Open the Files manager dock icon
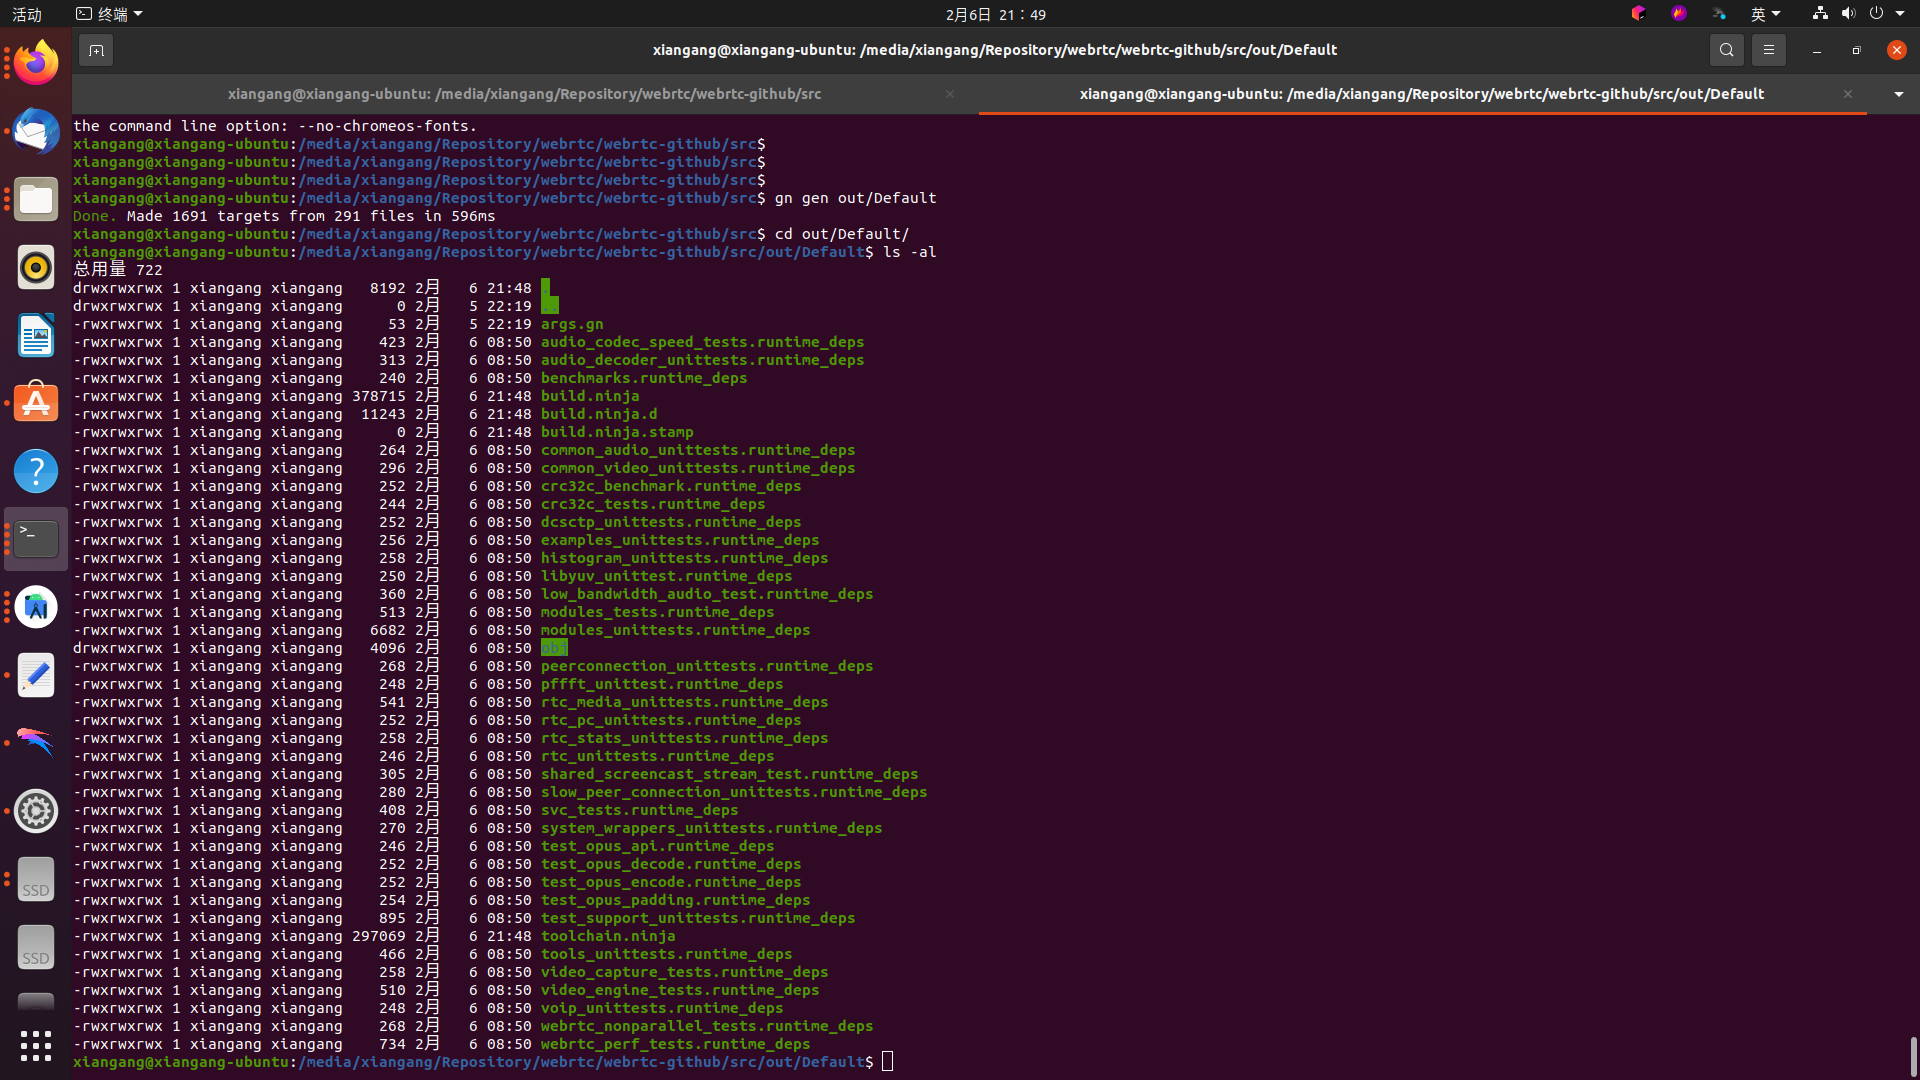The image size is (1920, 1080). pos(36,199)
